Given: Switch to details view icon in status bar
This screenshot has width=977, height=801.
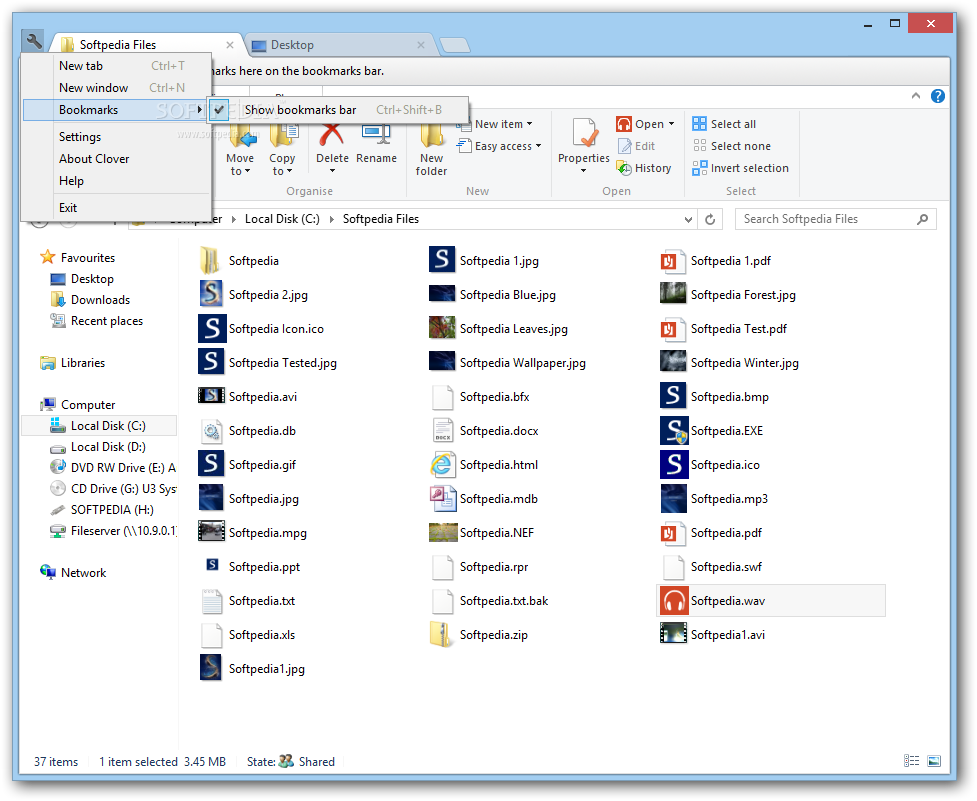Looking at the screenshot, I should point(912,761).
